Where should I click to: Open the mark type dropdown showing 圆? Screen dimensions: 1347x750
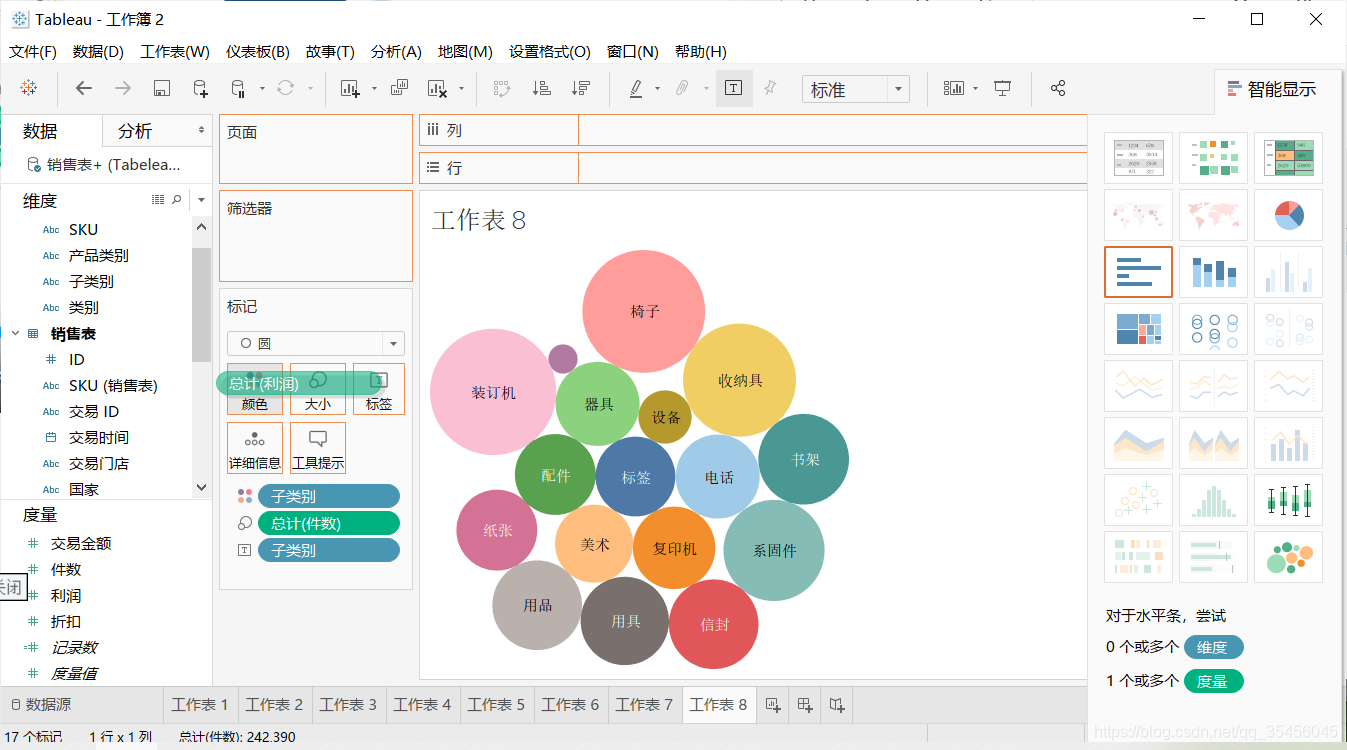click(316, 343)
